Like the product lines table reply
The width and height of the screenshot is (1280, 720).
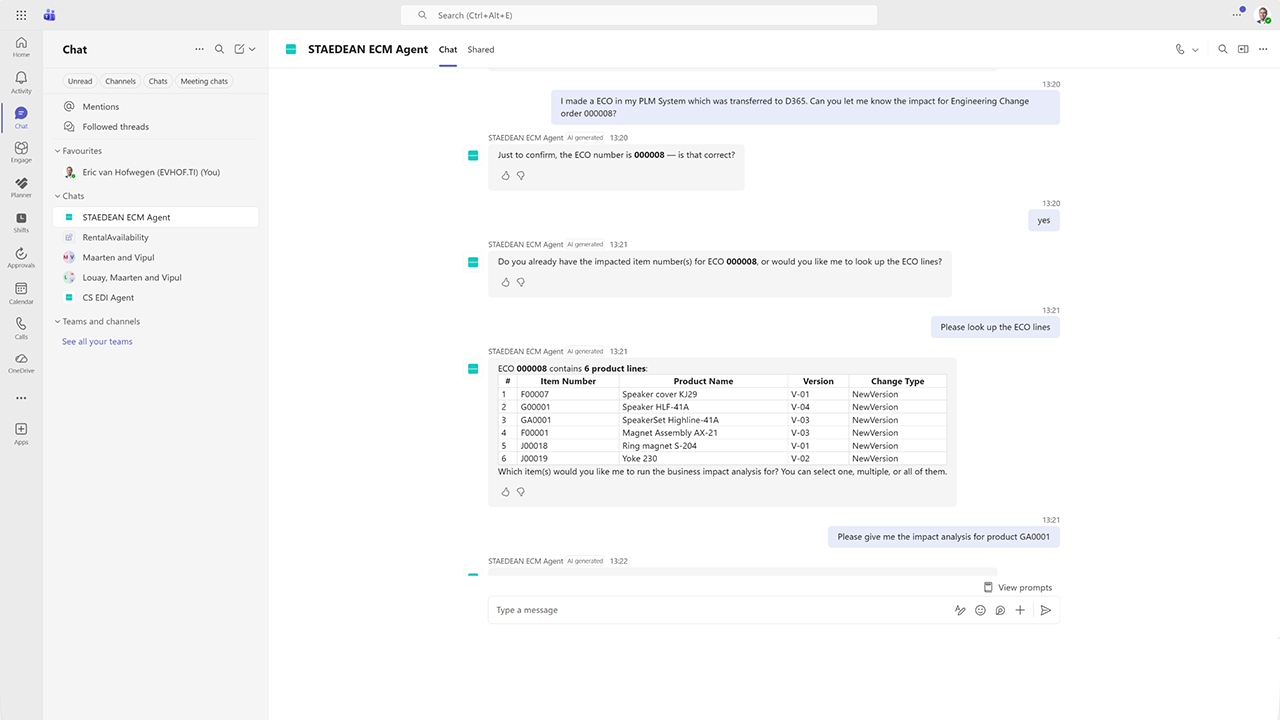tap(505, 492)
